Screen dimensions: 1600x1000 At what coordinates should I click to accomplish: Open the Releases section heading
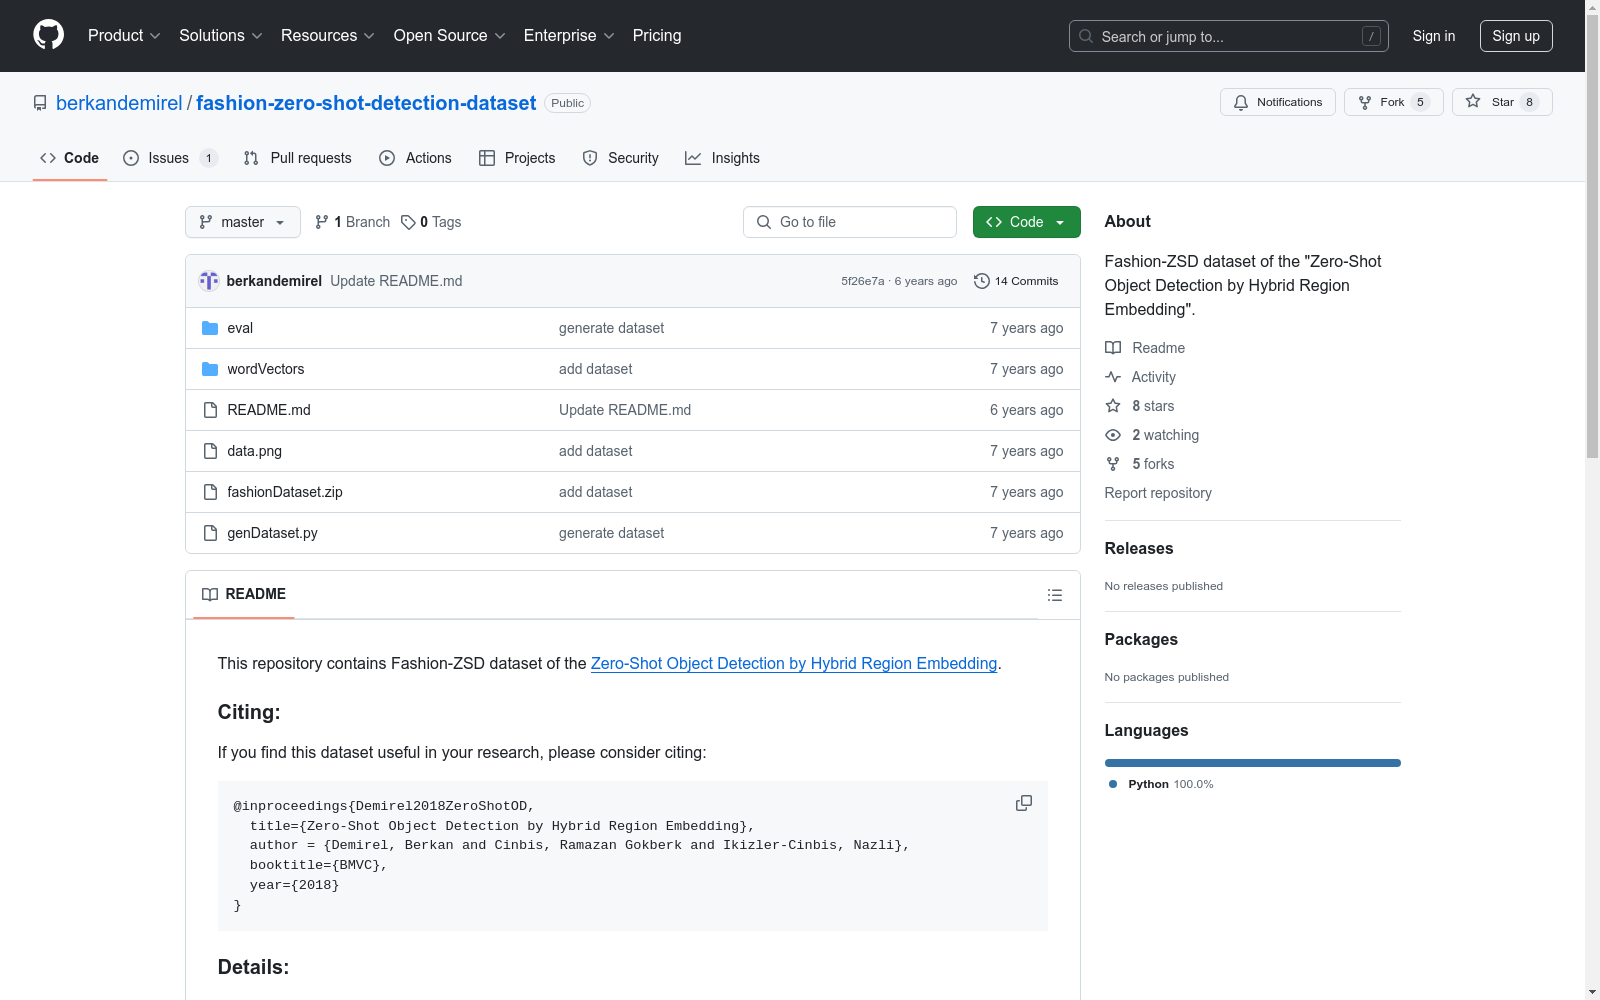click(1139, 548)
